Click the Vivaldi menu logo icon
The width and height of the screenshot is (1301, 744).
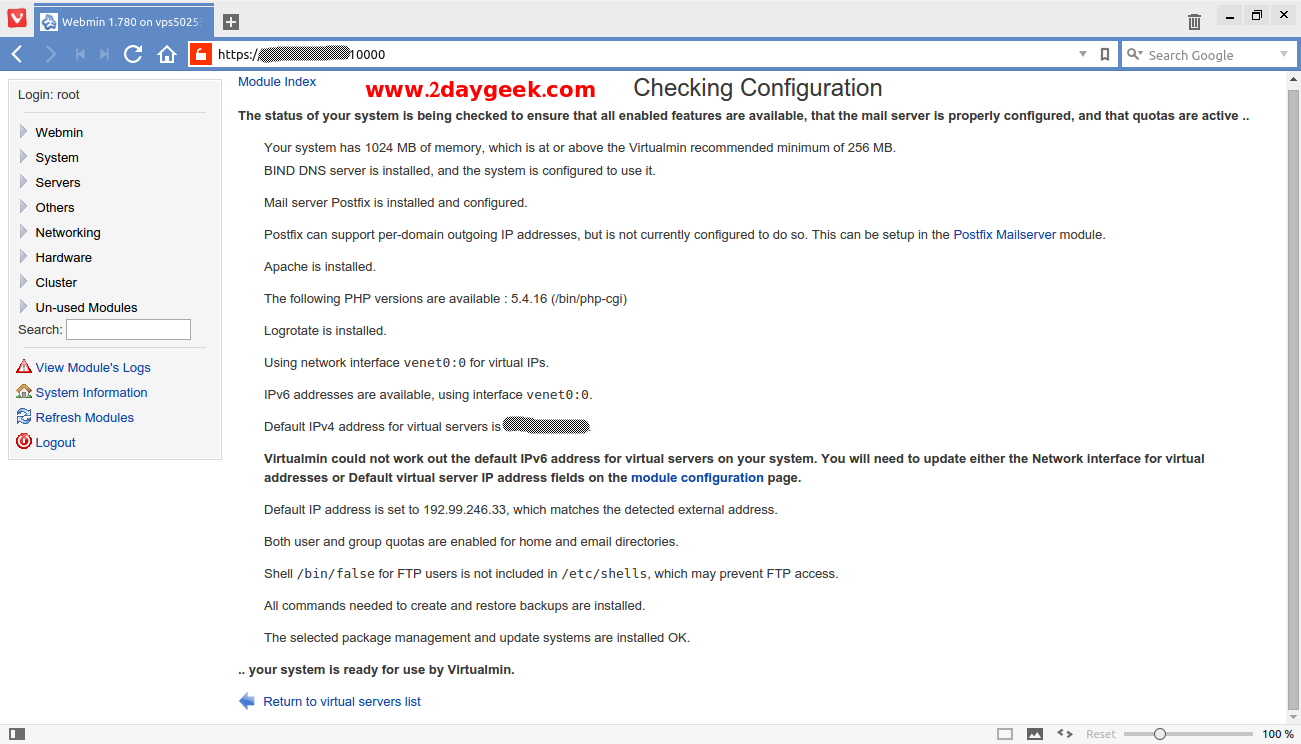coord(17,17)
